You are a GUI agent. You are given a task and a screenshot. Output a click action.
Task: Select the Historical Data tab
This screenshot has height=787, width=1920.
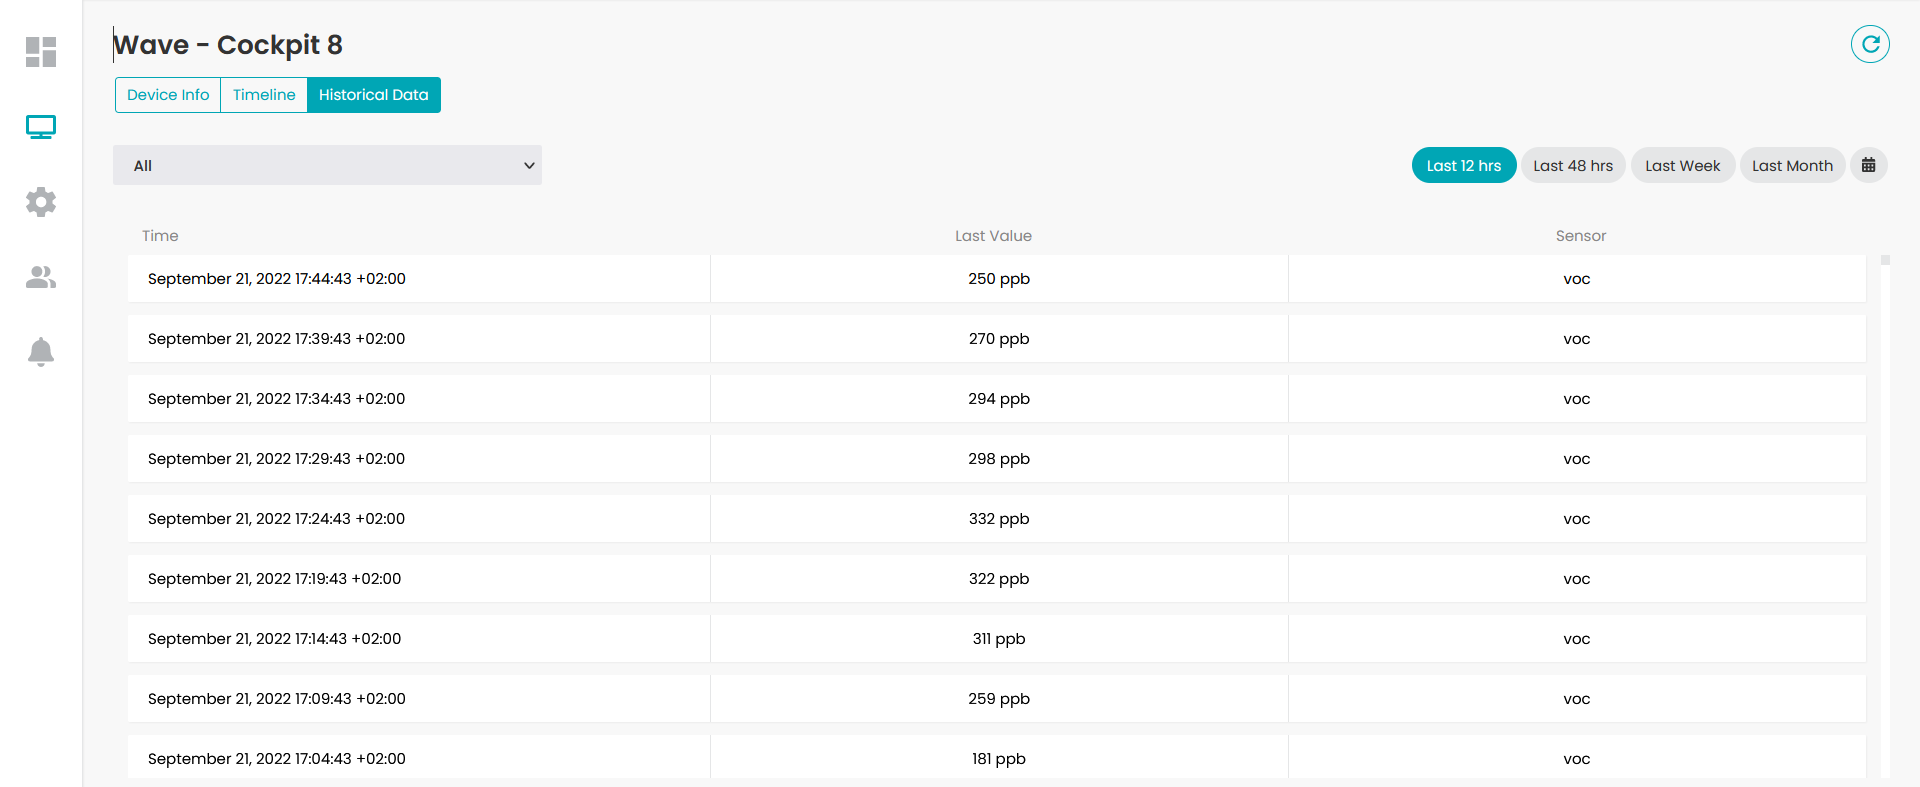(x=374, y=95)
